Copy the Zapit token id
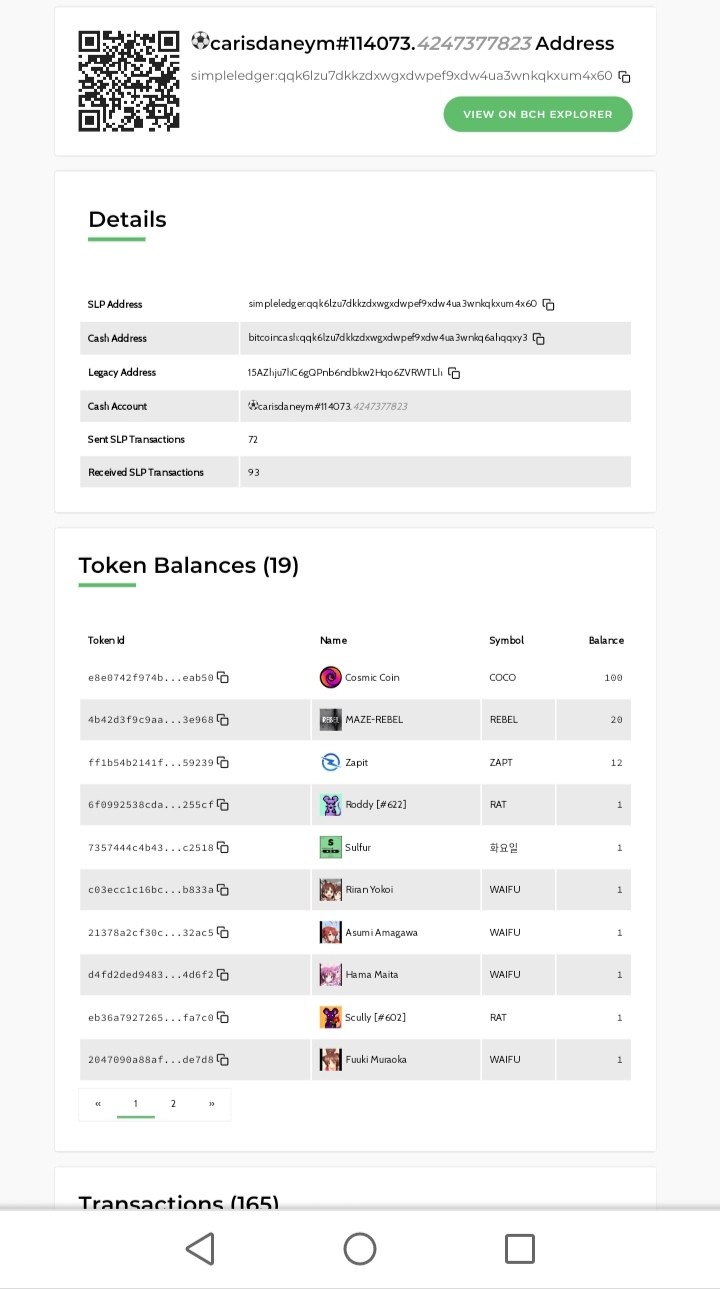The width and height of the screenshot is (720, 1289). (223, 763)
